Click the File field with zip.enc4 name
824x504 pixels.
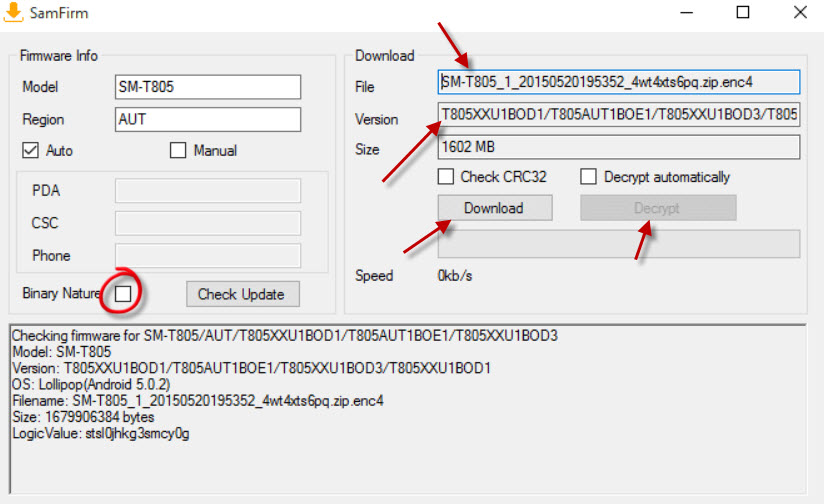point(619,82)
